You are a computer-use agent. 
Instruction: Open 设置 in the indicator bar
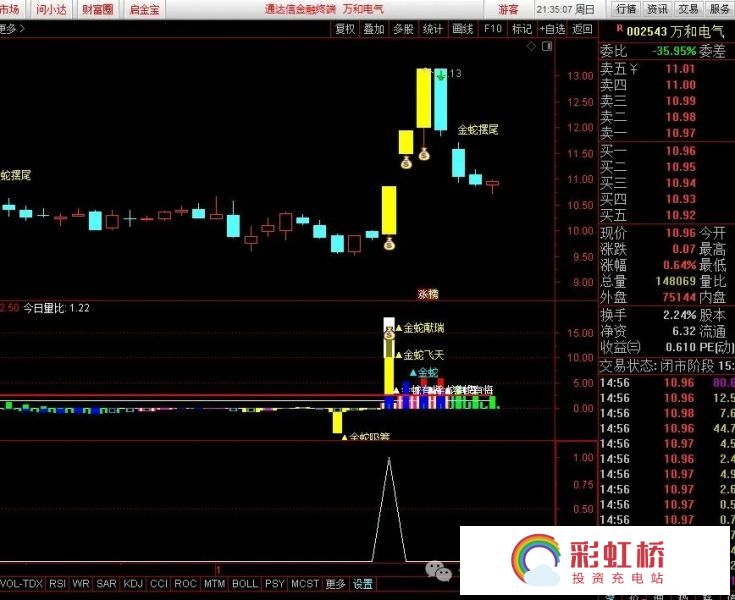[362, 584]
